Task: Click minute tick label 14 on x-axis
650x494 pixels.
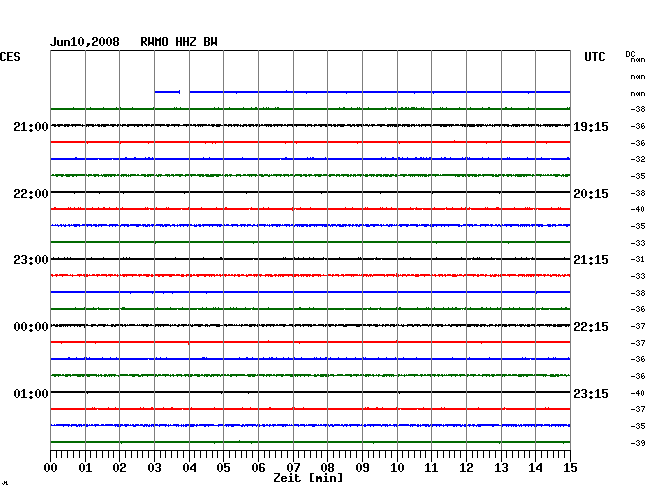Action: point(535,467)
